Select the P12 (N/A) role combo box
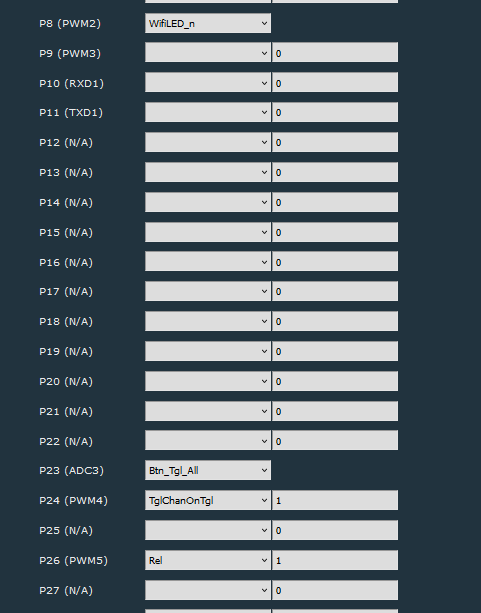This screenshot has height=613, width=481. 208,142
